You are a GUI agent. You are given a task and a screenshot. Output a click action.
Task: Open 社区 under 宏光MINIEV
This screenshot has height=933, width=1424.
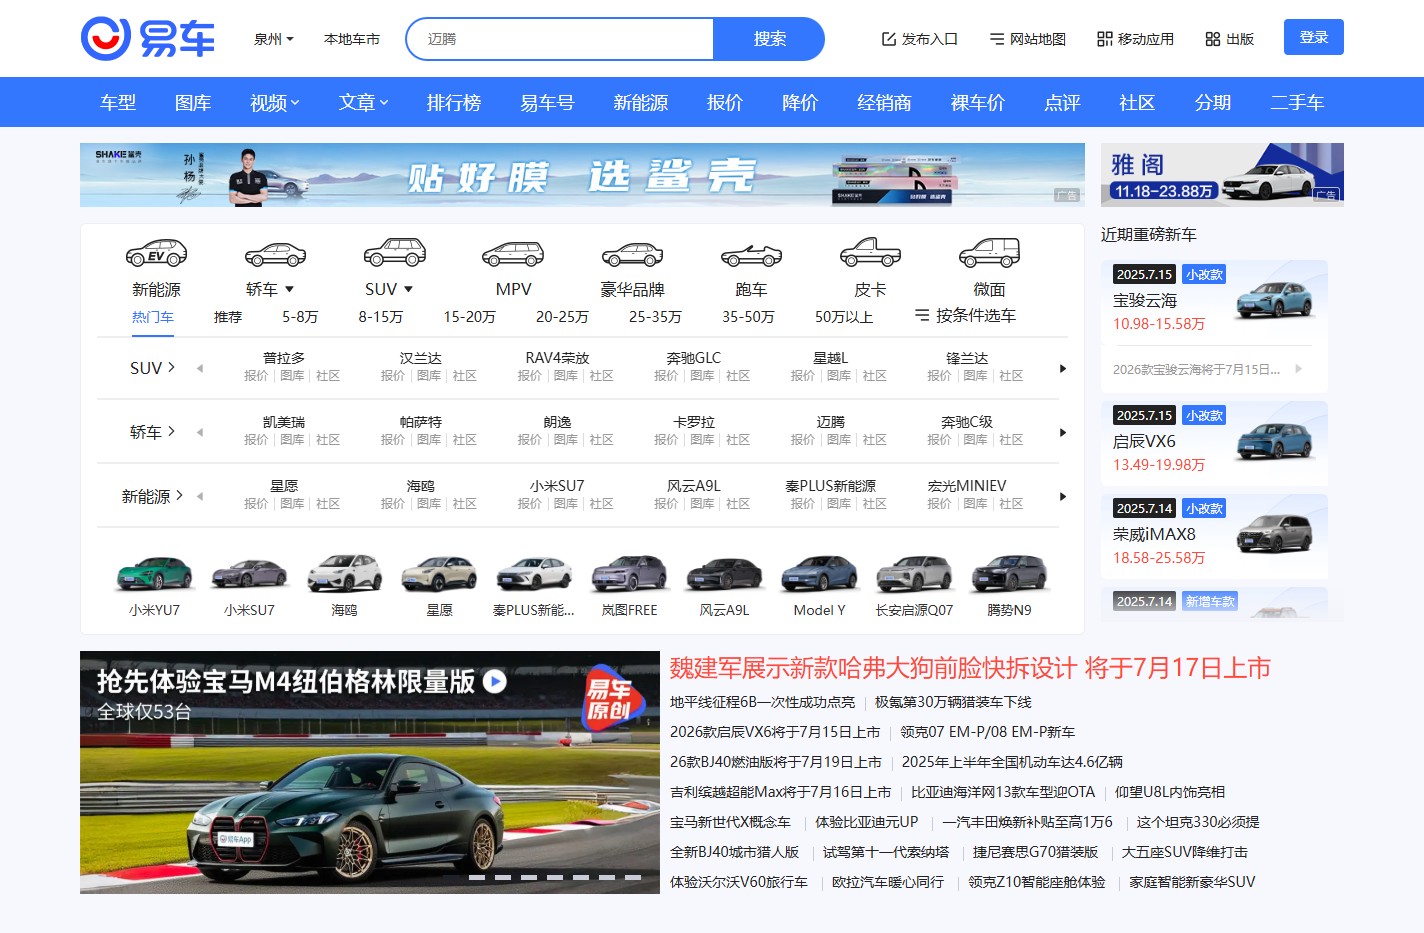[1011, 504]
